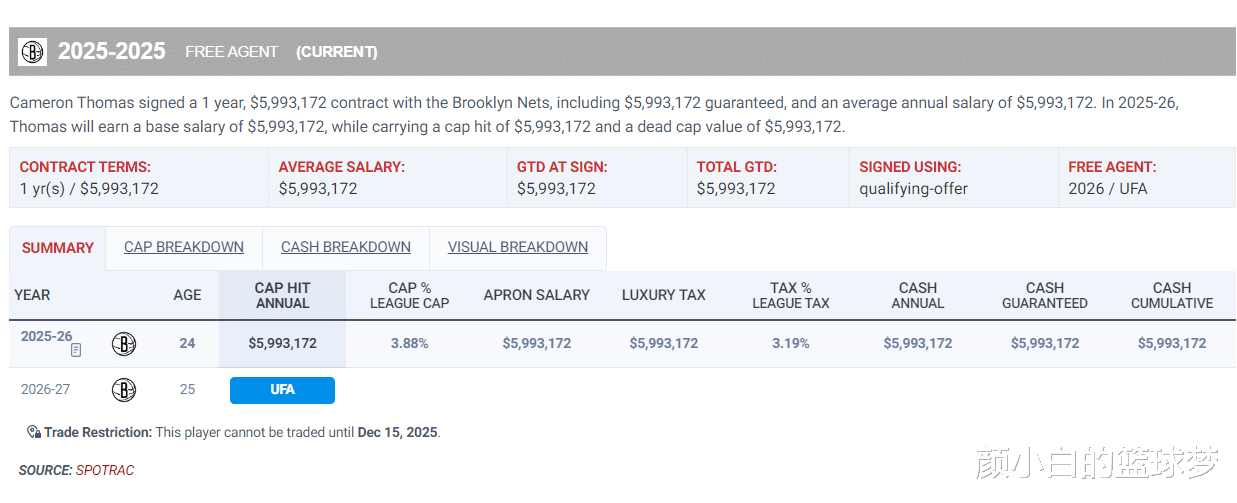Click the Nets logo in the 2026-27 row
Viewport: 1237px width, 503px height.
pos(124,390)
